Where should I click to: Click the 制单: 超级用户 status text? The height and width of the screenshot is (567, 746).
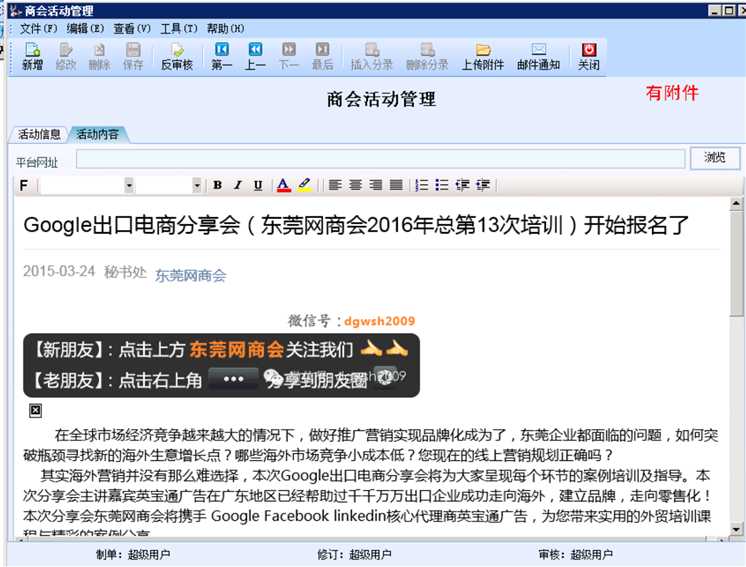pos(133,555)
